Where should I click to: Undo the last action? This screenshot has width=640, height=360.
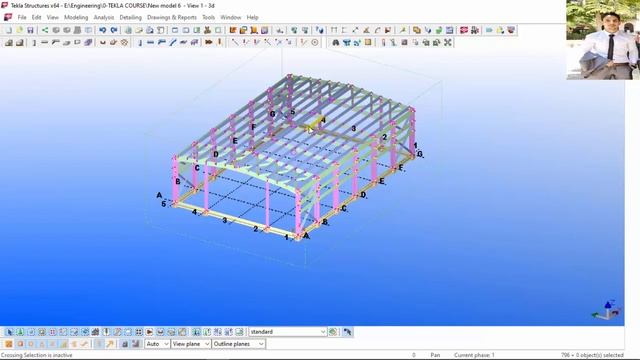pos(102,30)
